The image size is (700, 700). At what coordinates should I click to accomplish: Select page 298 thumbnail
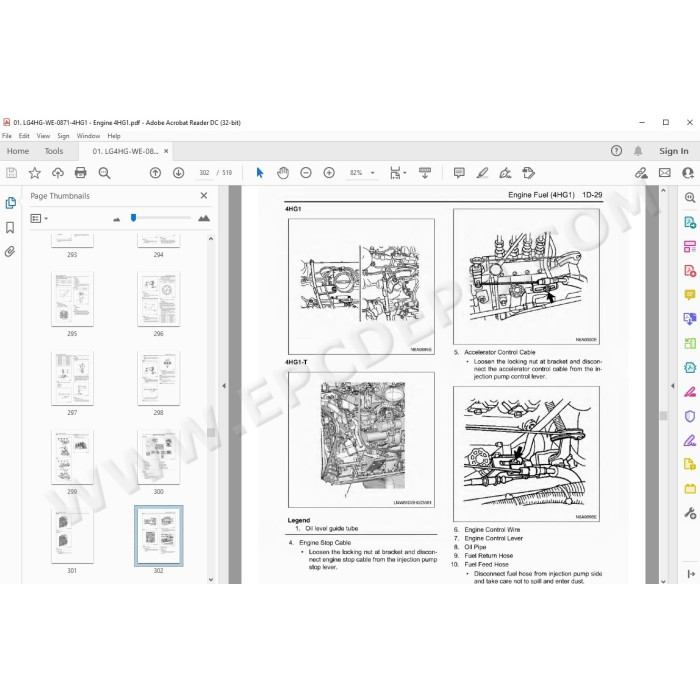tap(158, 378)
